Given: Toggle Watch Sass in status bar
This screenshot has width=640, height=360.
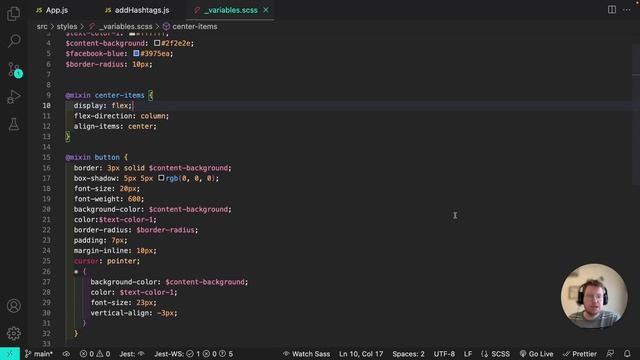Looking at the screenshot, I should coord(306,354).
